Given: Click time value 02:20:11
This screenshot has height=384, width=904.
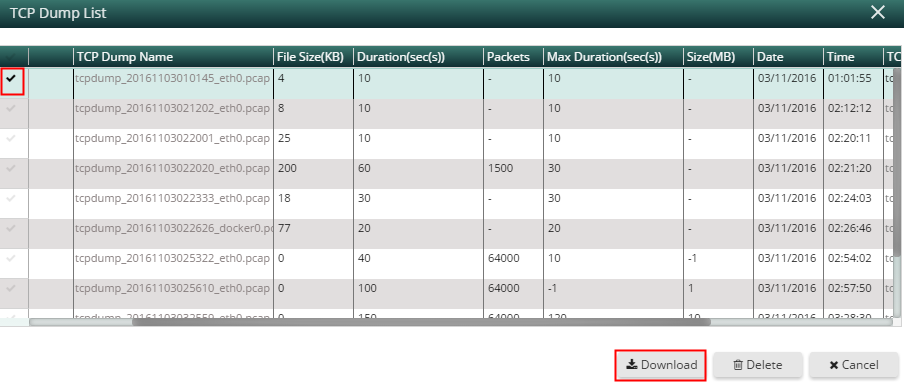Looking at the screenshot, I should coord(849,138).
